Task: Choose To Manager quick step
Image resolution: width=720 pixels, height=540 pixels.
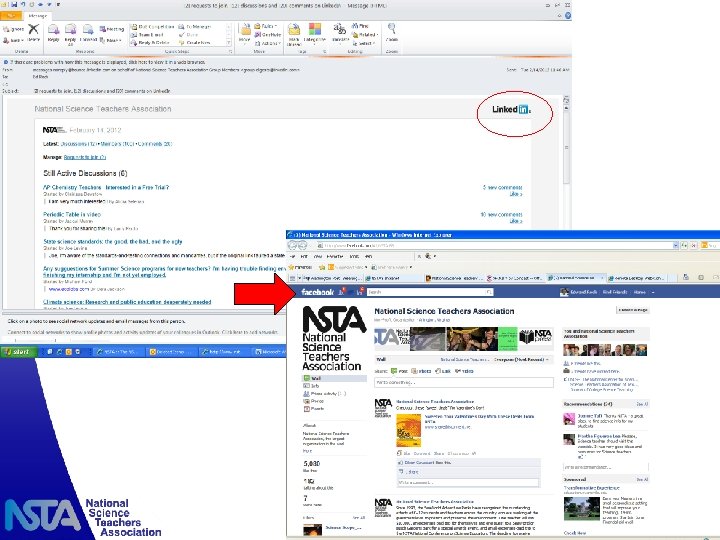Action: coord(195,27)
